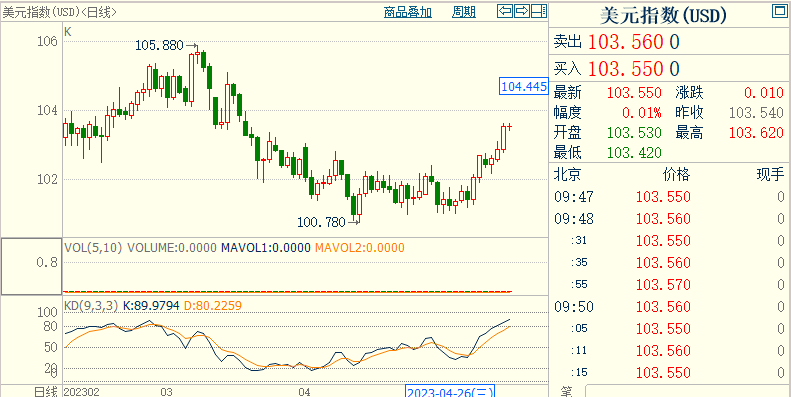This screenshot has width=791, height=397.
Task: Open the 商品叠加 link
Action: pos(408,13)
